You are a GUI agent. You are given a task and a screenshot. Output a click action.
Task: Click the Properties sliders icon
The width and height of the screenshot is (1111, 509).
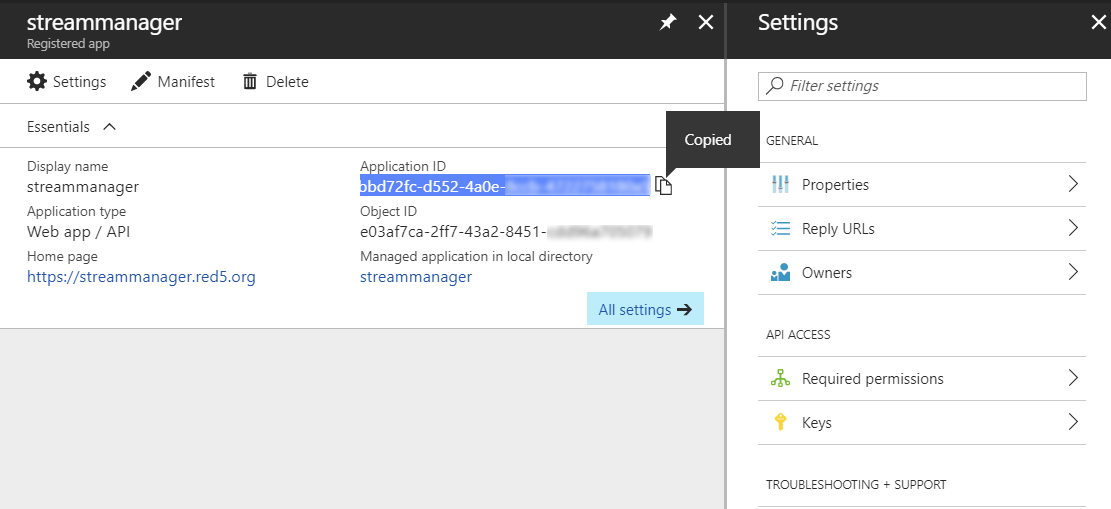(779, 184)
